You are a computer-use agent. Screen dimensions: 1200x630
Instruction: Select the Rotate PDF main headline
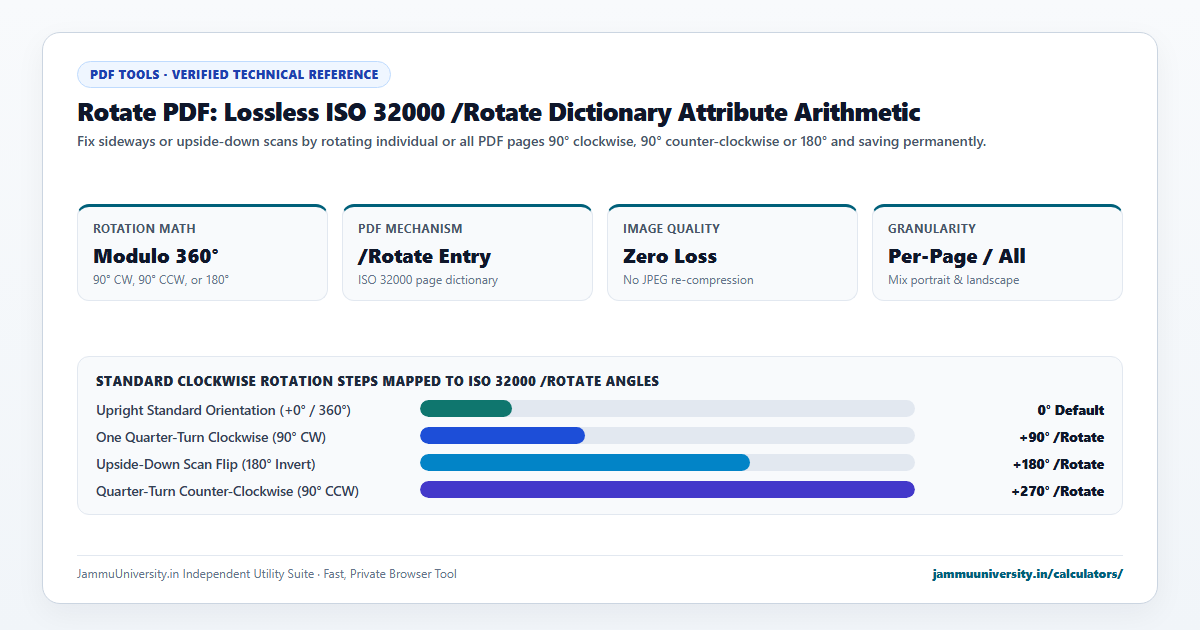499,112
